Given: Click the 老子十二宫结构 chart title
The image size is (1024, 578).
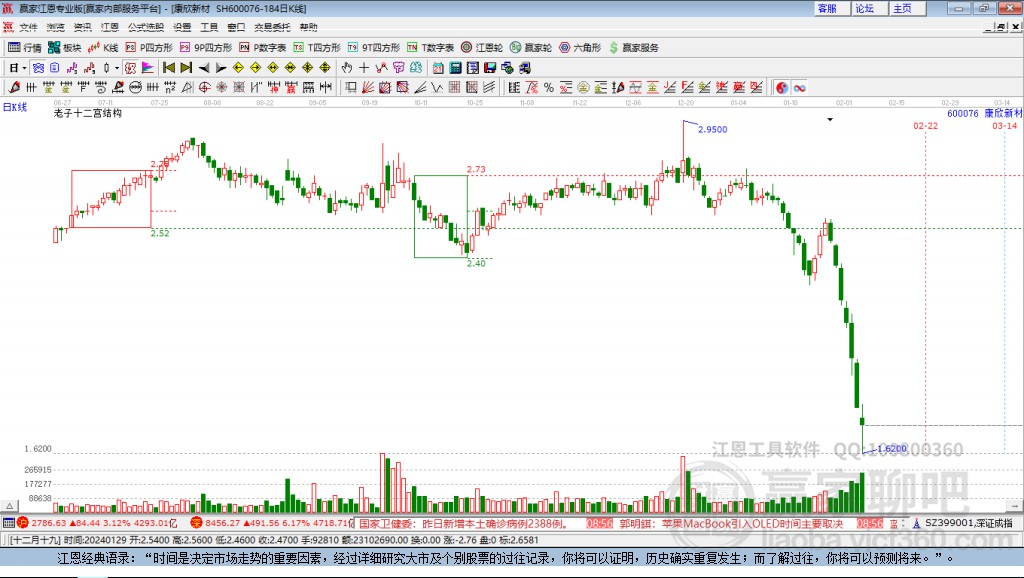Looking at the screenshot, I should pyautogui.click(x=88, y=113).
